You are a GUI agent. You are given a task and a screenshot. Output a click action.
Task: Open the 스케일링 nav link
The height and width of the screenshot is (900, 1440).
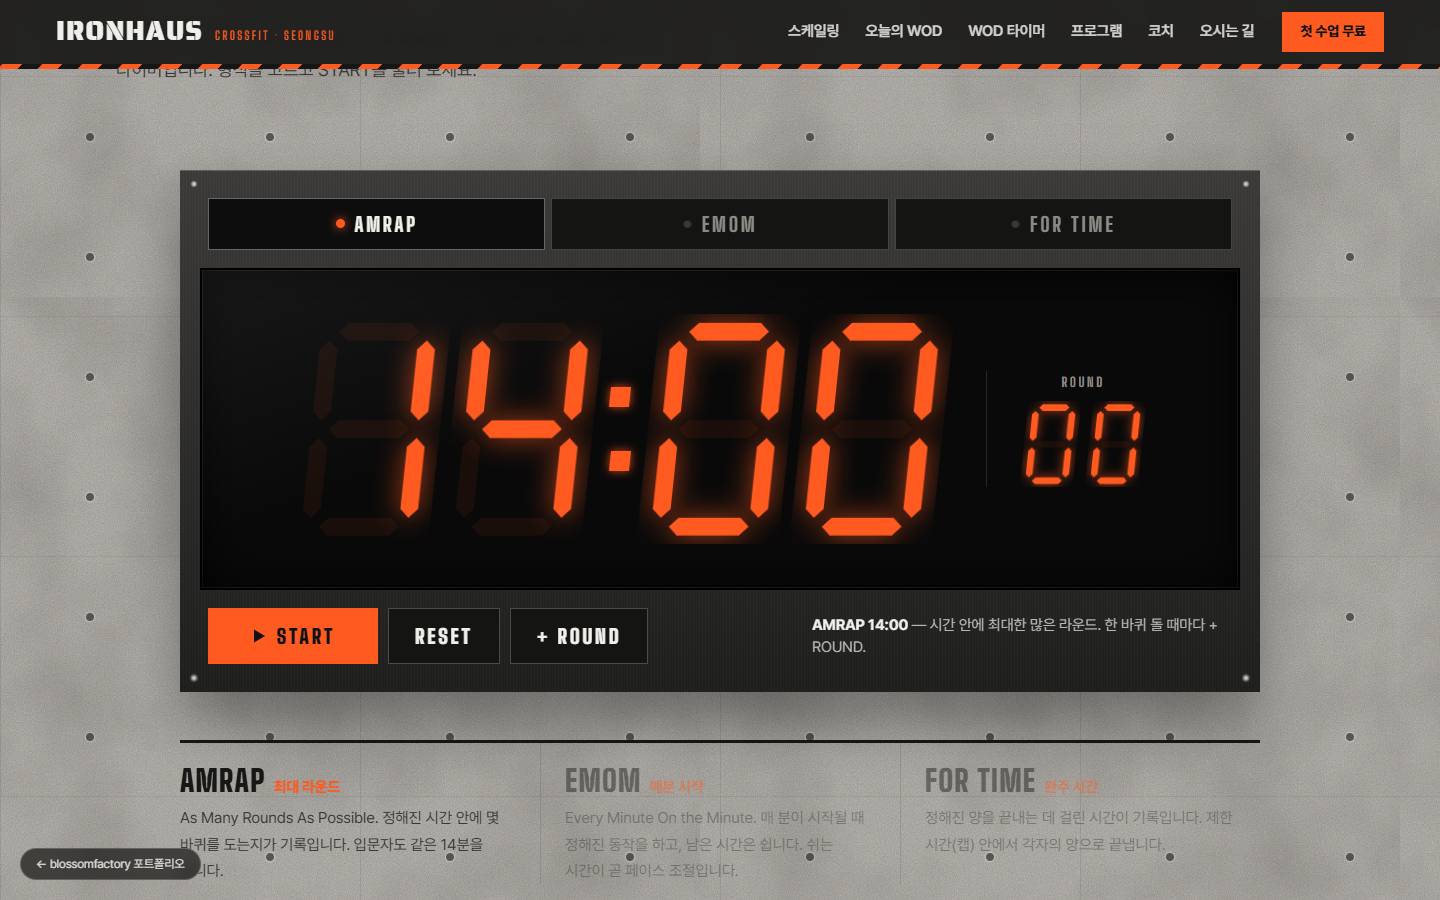coord(813,31)
